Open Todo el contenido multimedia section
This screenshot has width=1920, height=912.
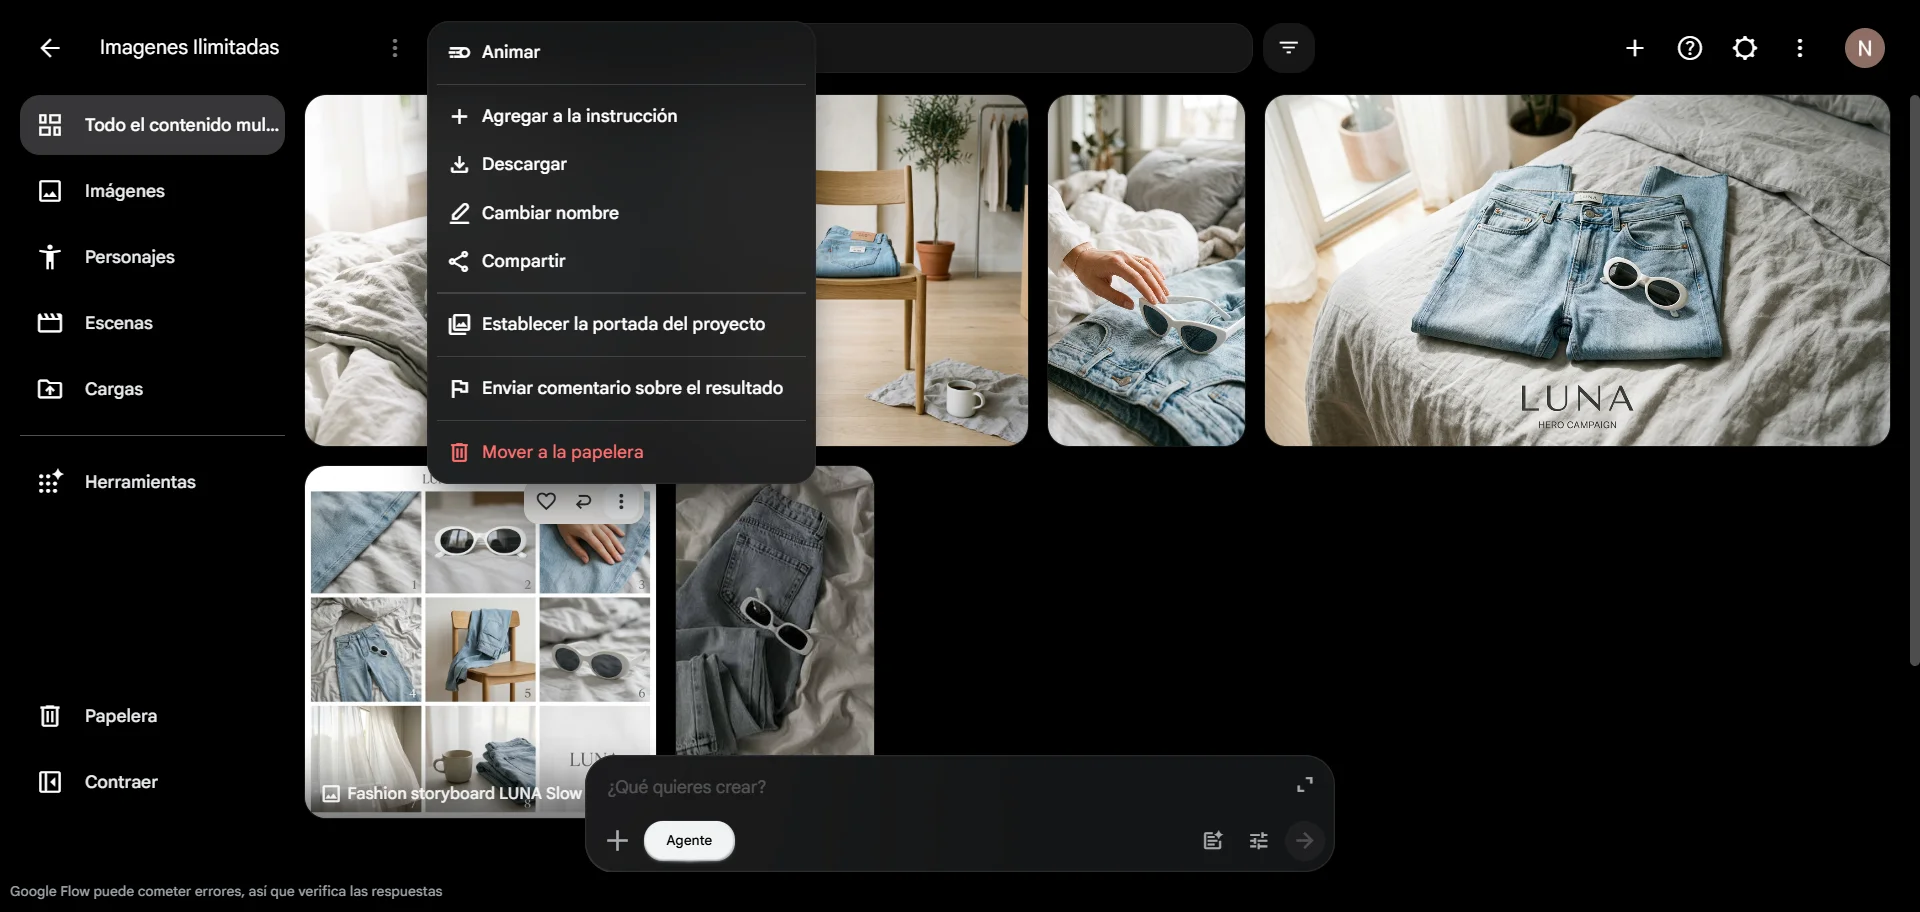pyautogui.click(x=153, y=125)
